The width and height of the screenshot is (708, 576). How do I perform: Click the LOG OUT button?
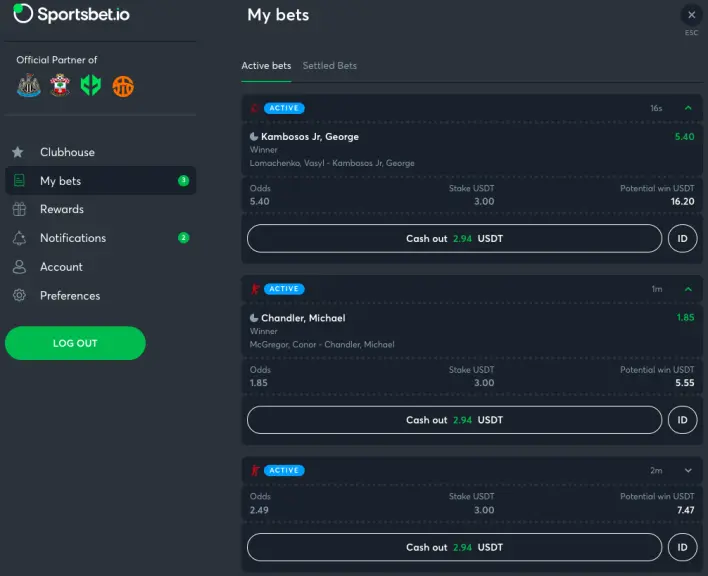point(75,343)
